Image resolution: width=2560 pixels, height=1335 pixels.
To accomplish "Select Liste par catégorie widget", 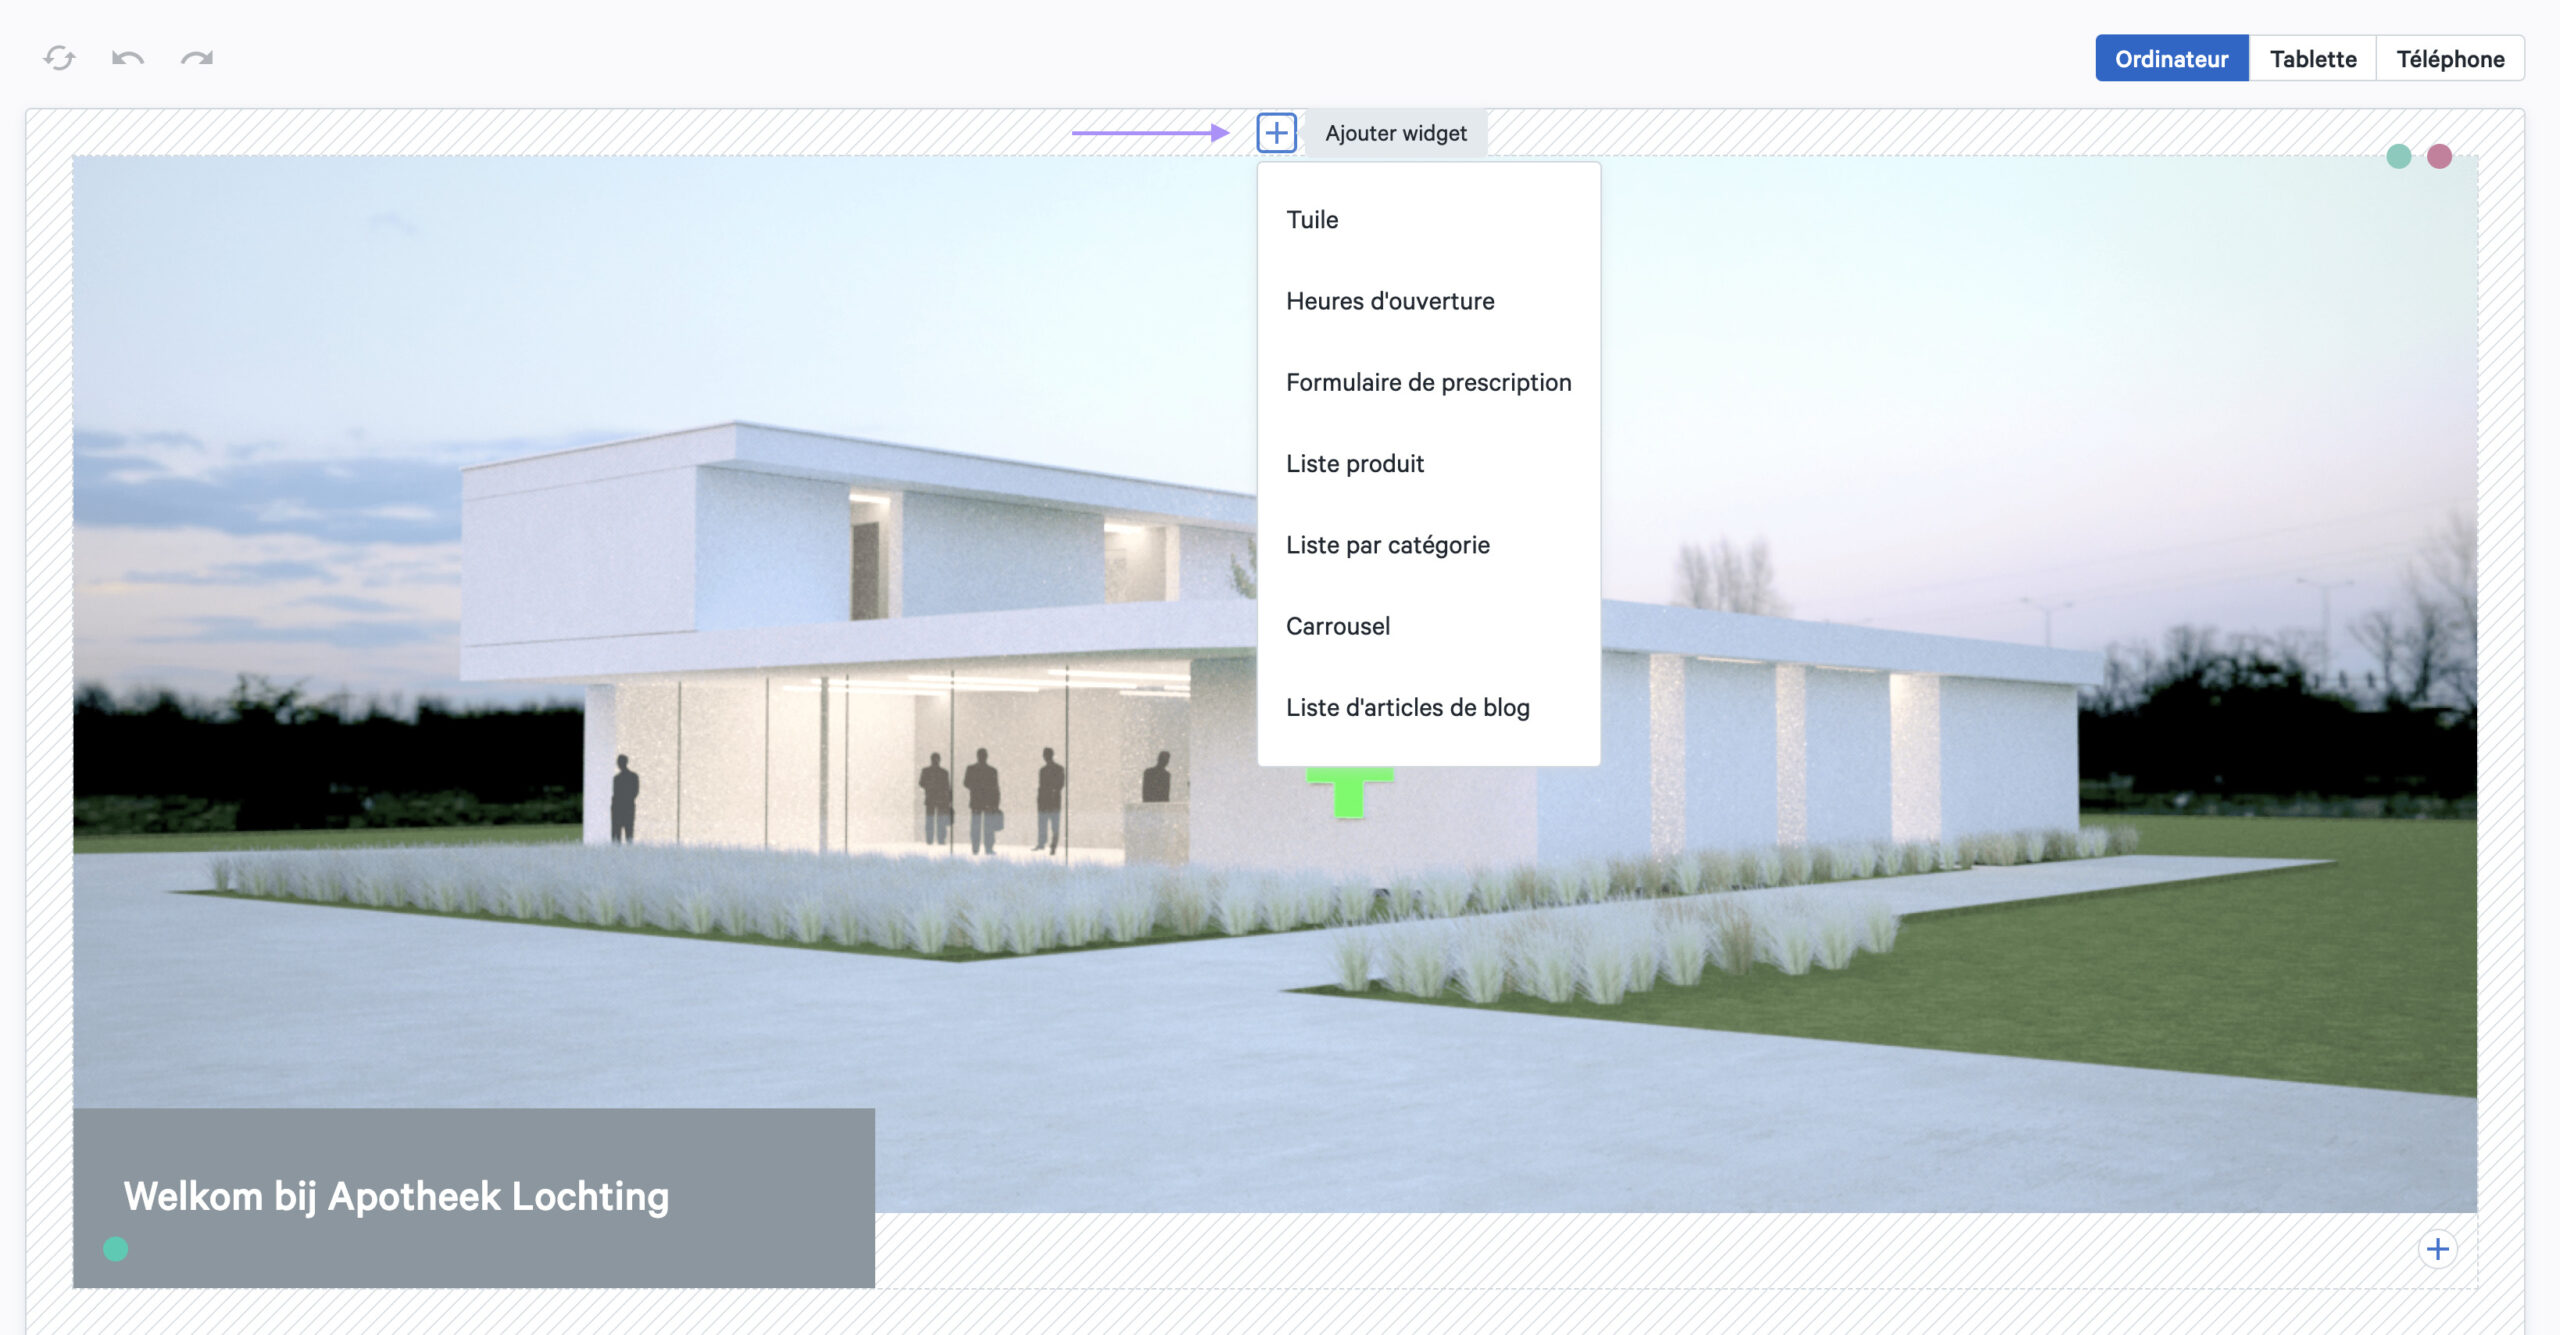I will [1388, 544].
